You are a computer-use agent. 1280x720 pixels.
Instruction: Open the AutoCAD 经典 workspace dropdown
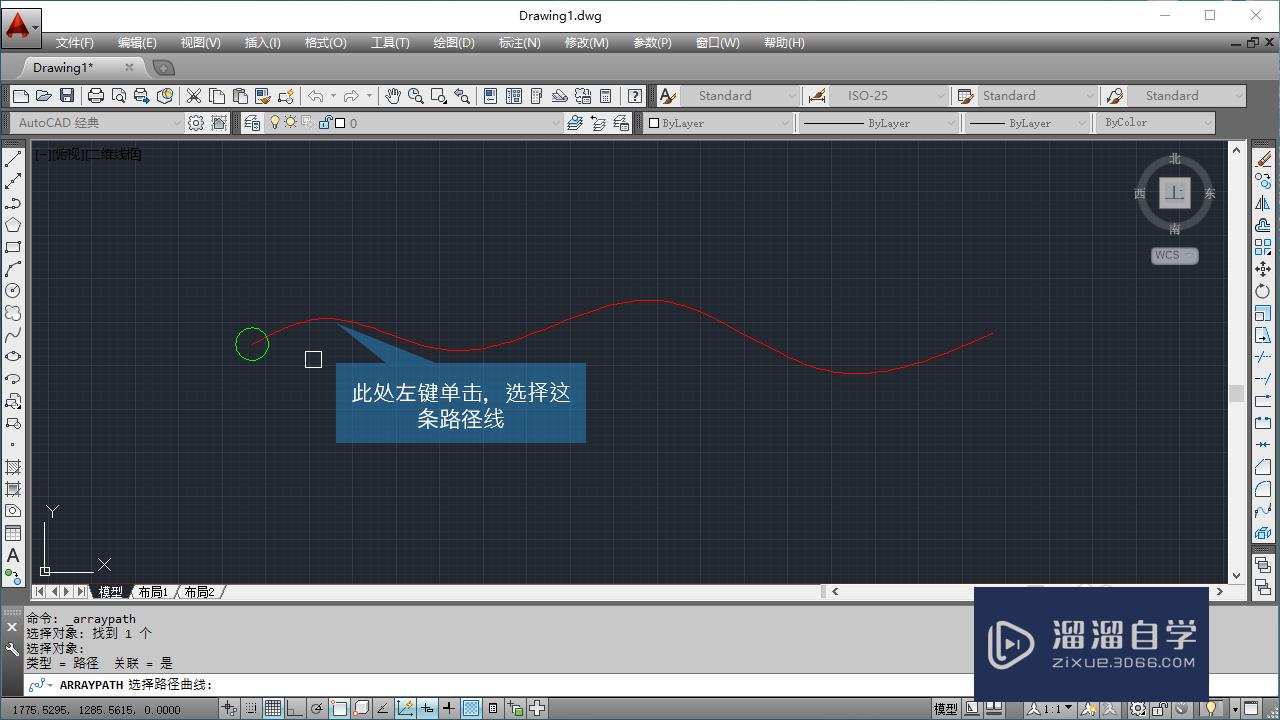[x=98, y=123]
